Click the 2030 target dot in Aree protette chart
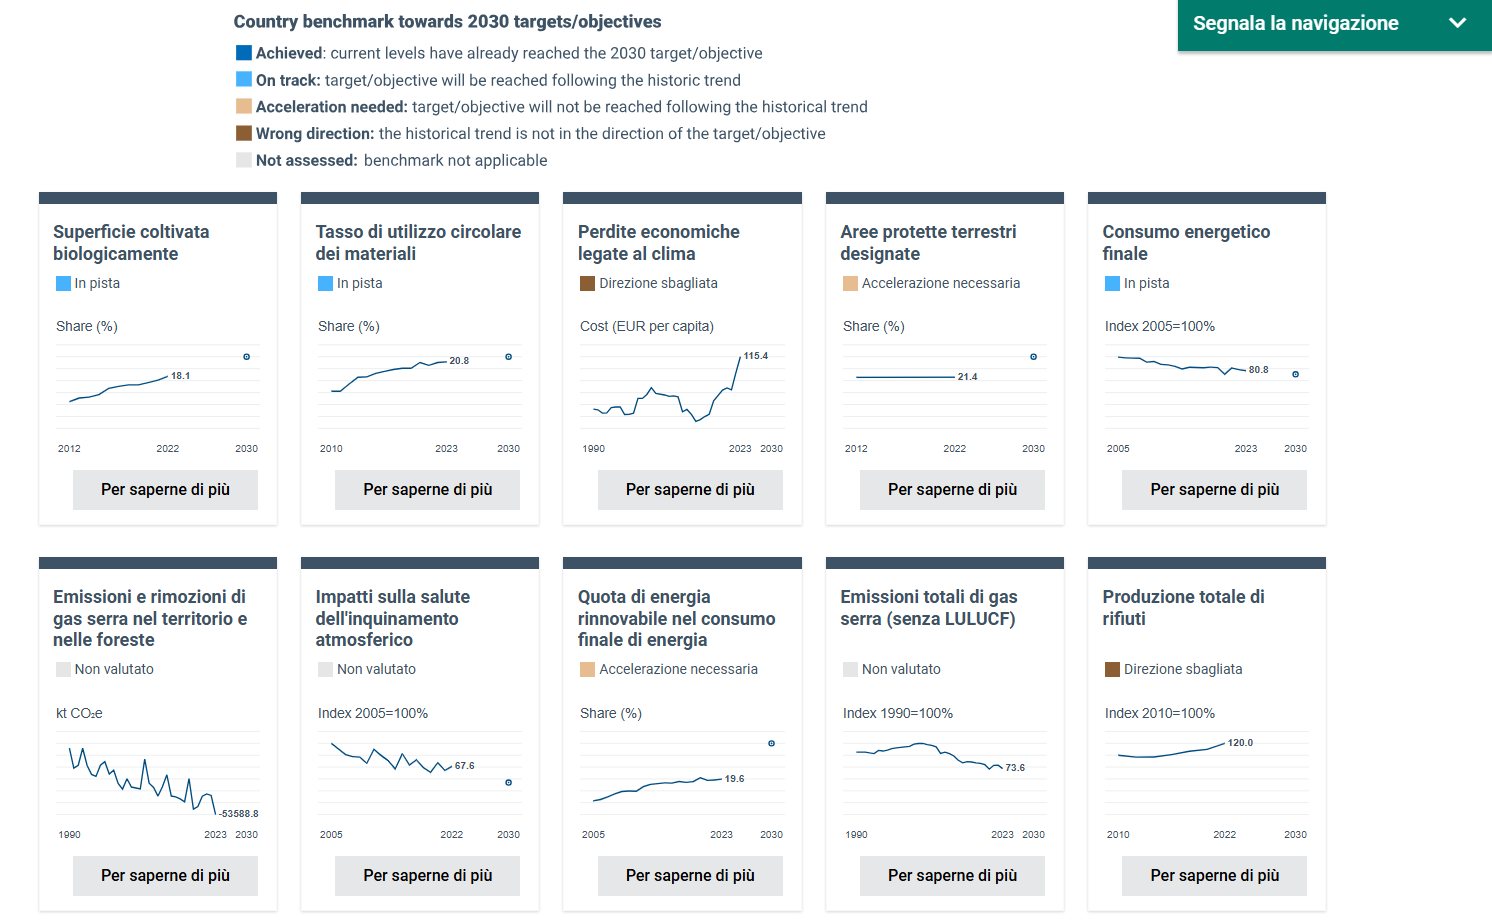 (x=1033, y=357)
